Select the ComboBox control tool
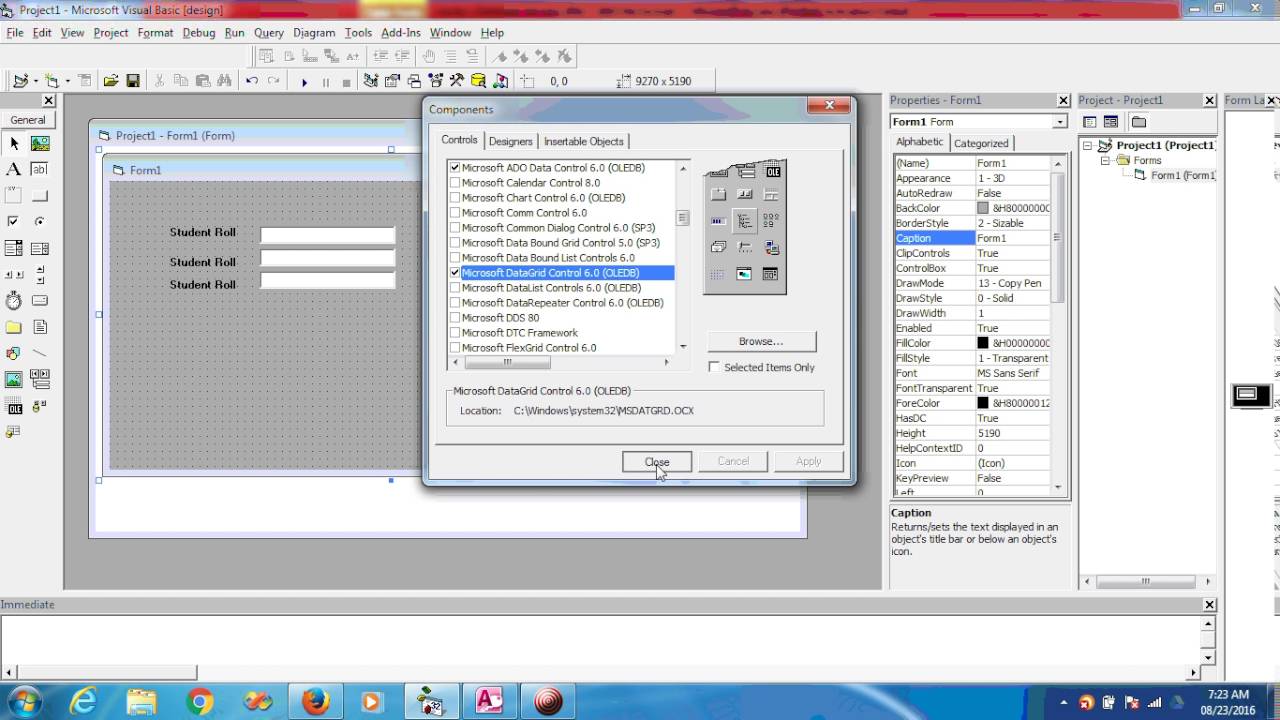The width and height of the screenshot is (1280, 720). (x=14, y=248)
